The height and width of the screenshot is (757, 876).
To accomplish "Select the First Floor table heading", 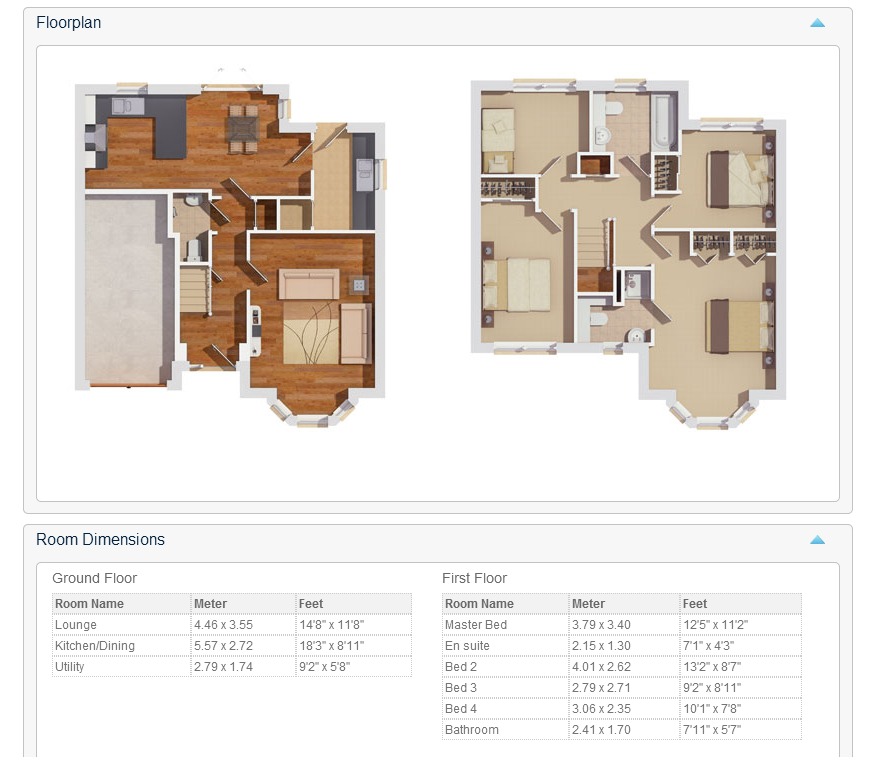I will (474, 578).
